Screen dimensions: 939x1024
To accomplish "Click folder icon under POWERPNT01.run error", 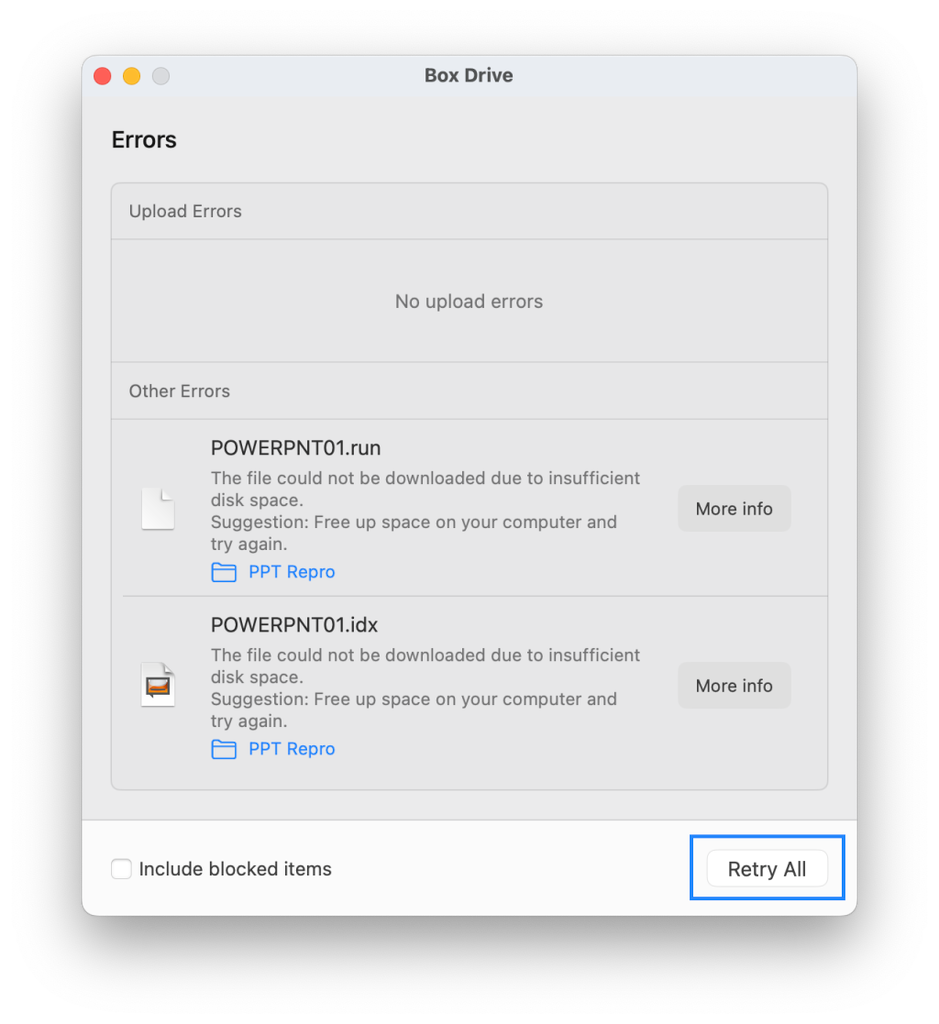I will coord(223,572).
